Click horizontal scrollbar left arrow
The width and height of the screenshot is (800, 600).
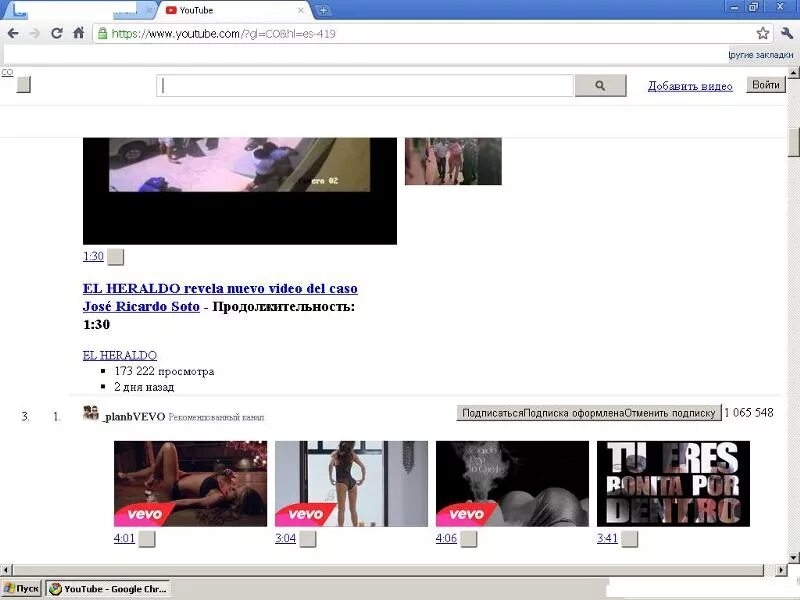[x=6, y=570]
